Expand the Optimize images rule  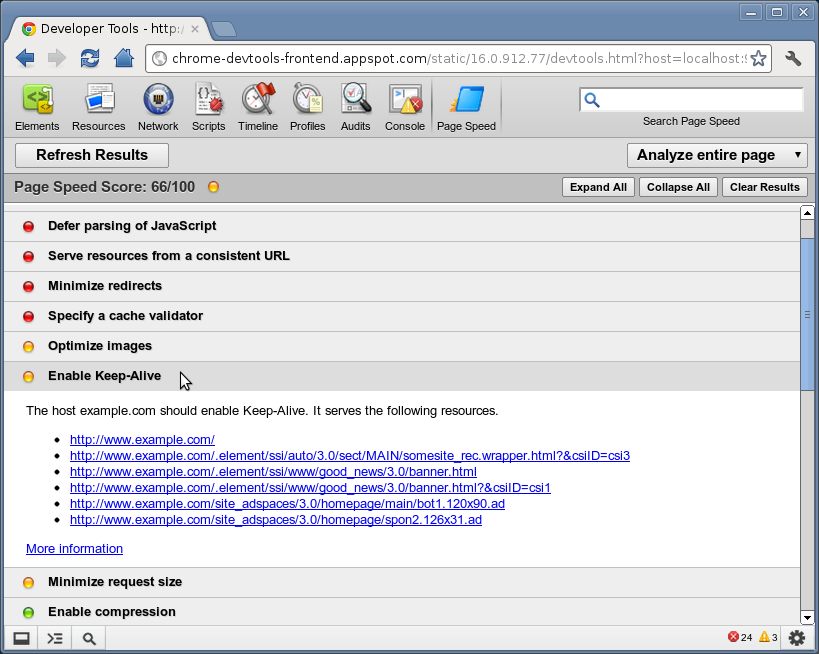pyautogui.click(x=100, y=346)
